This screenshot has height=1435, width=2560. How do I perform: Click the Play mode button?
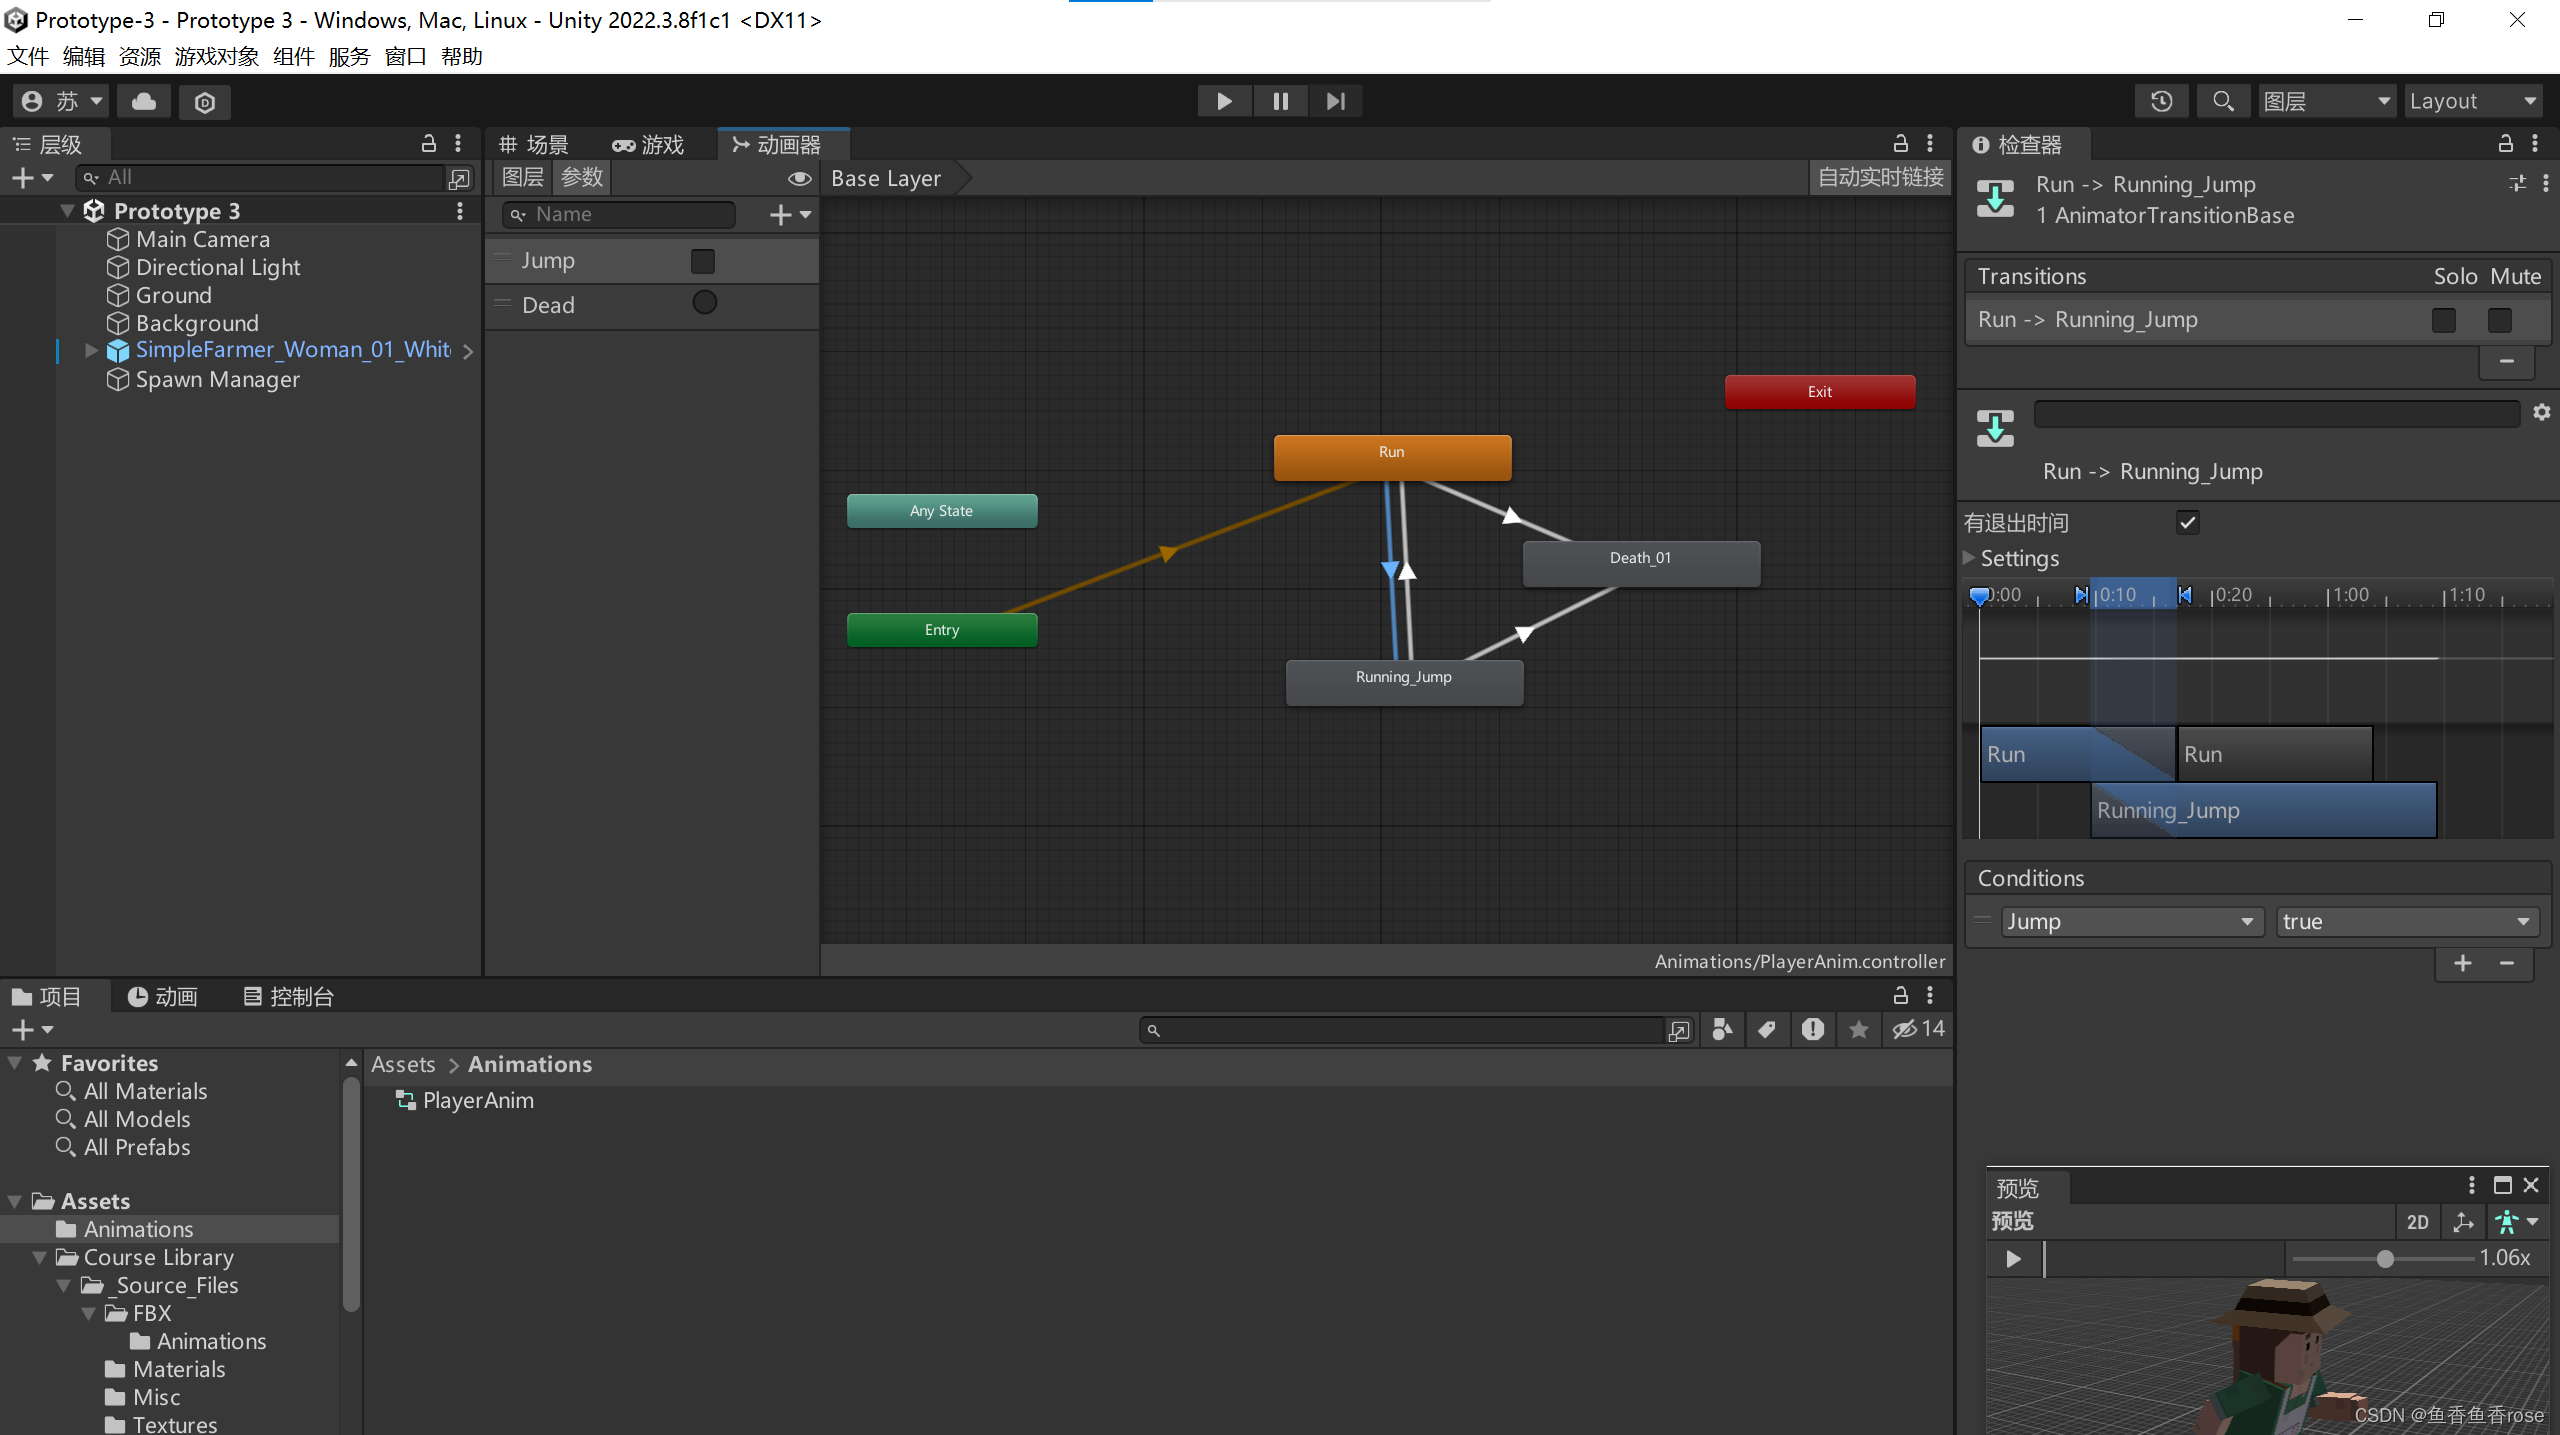pyautogui.click(x=1224, y=101)
